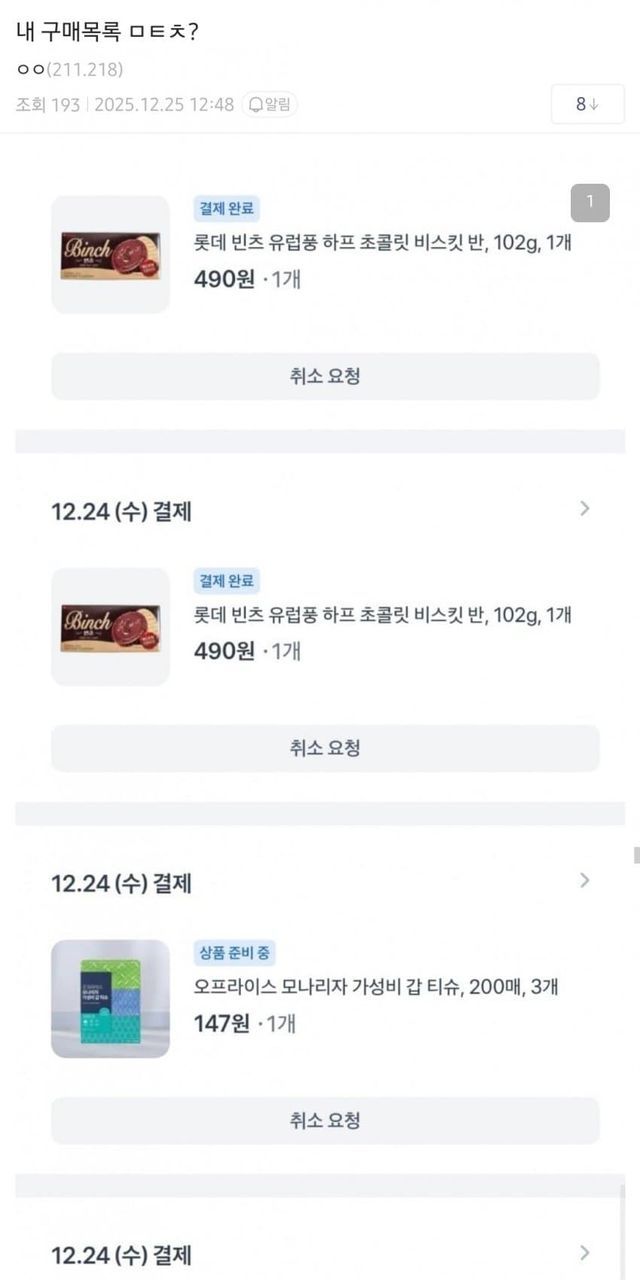
Task: Open the 오프라이스 모나리자 가성비 갑 티슈 title
Action: 376,987
